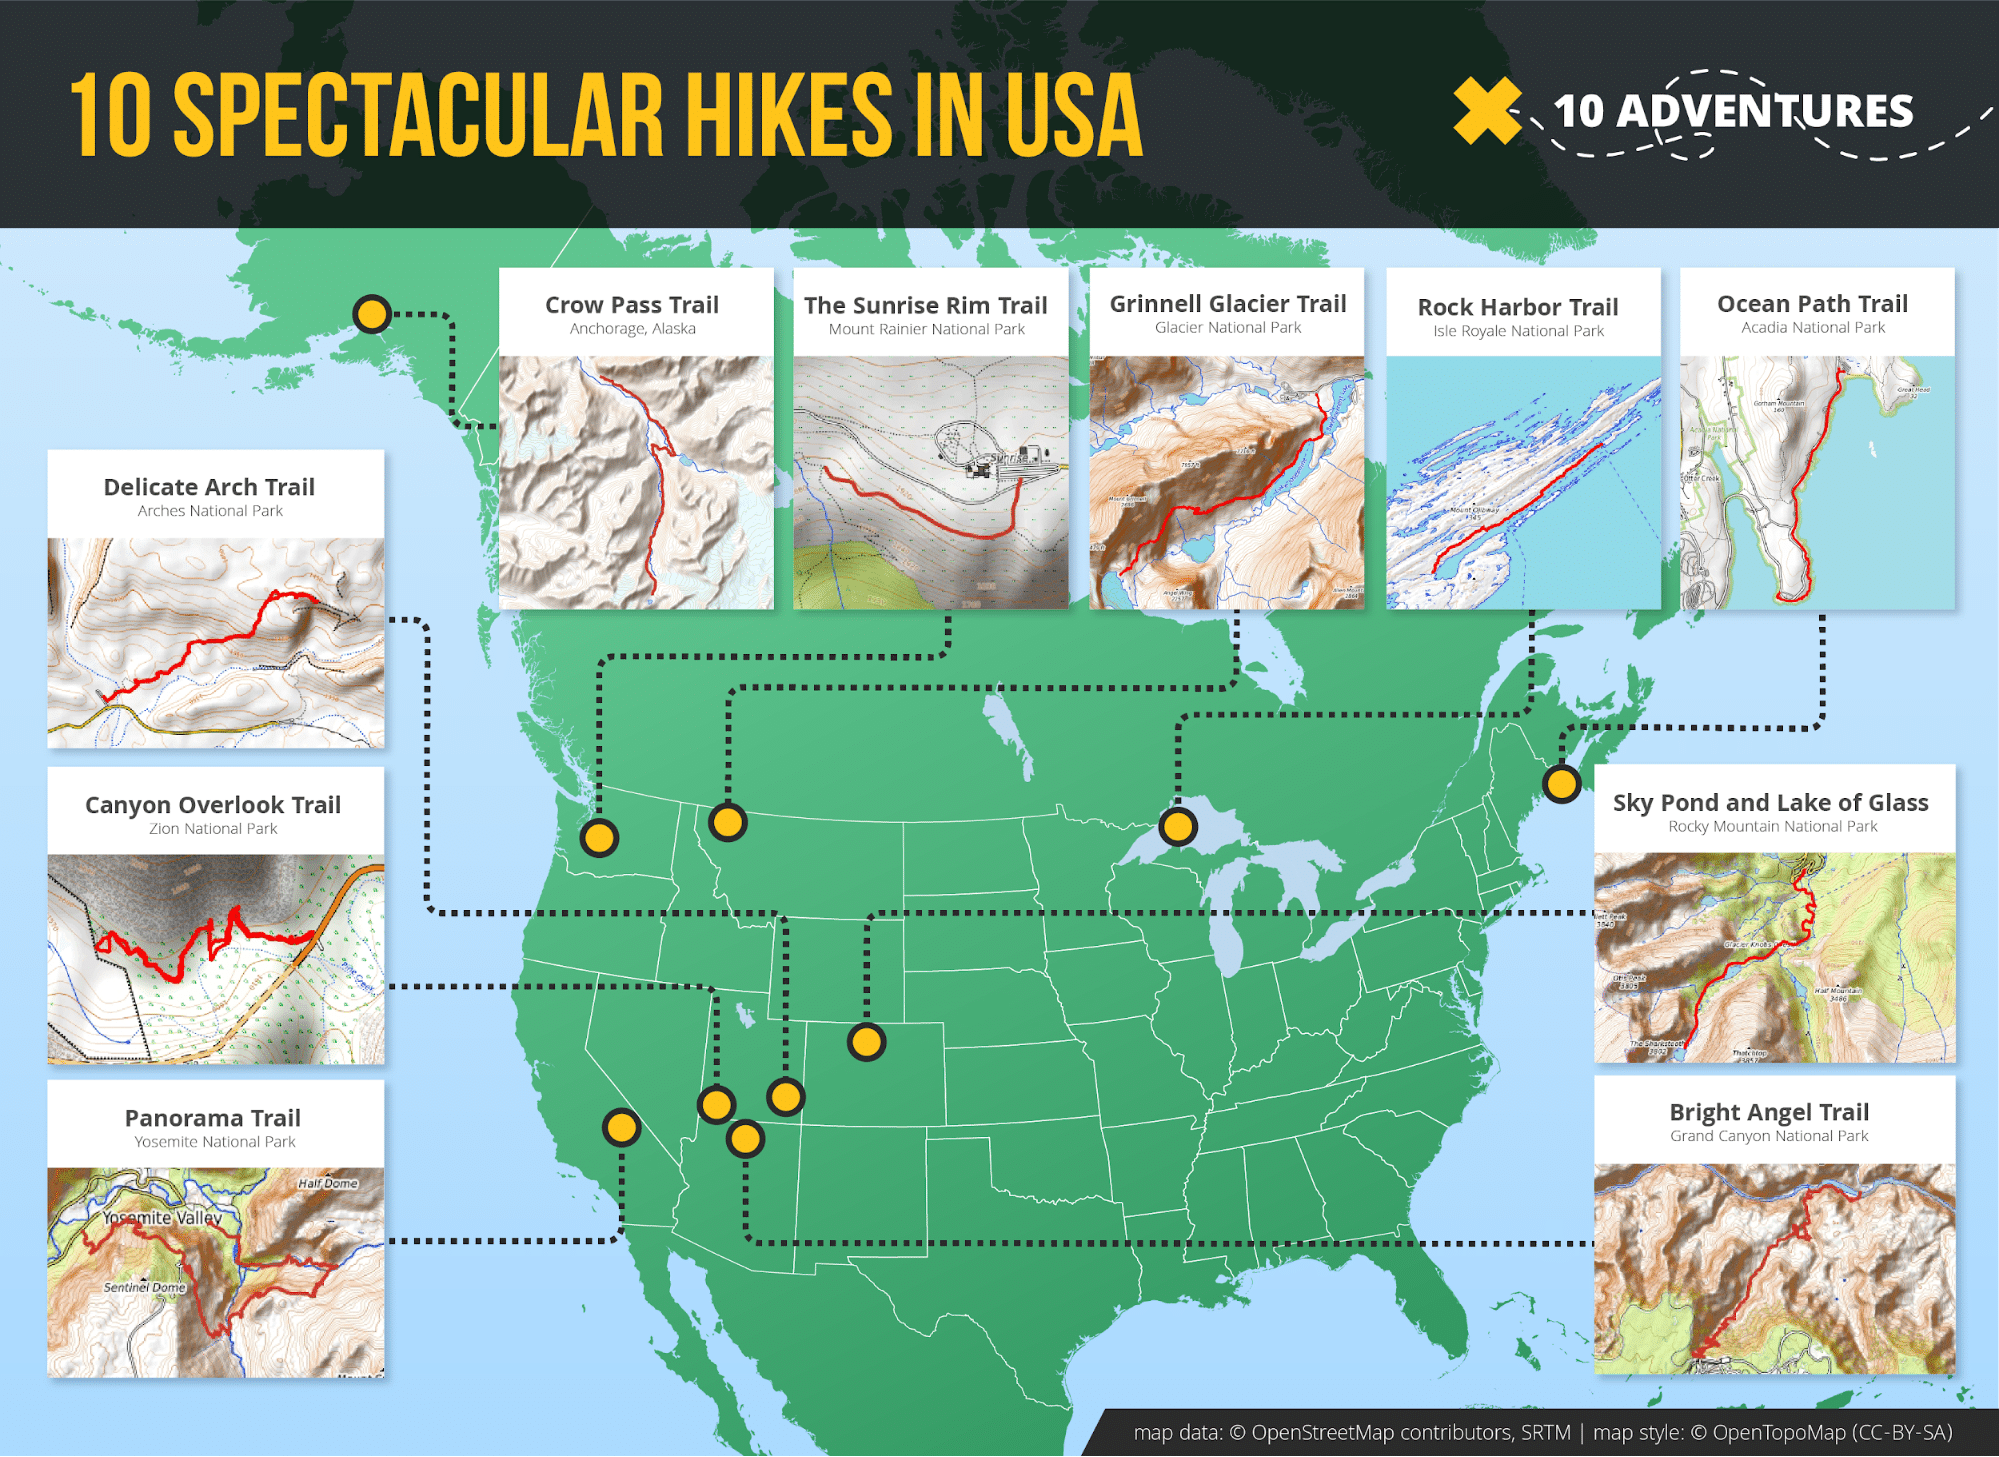The image size is (1999, 1457).
Task: Click the Colorado Rocky Mountain marker
Action: 866,1042
